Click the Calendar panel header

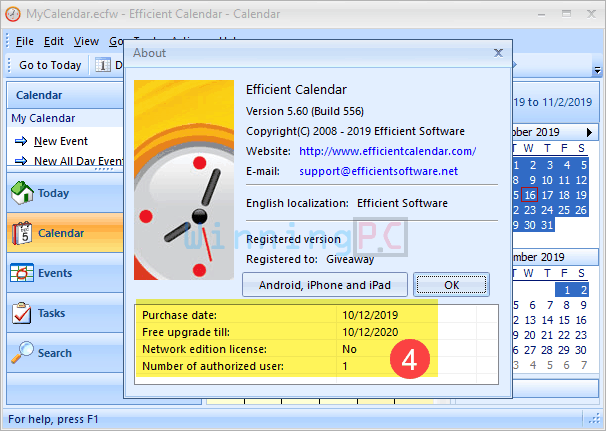coord(65,95)
